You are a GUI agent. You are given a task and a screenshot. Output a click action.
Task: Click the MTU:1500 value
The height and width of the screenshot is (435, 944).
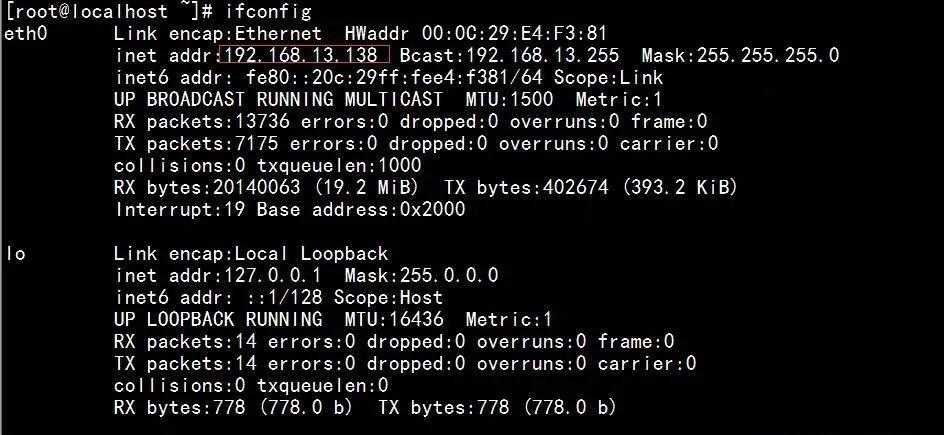(x=509, y=99)
